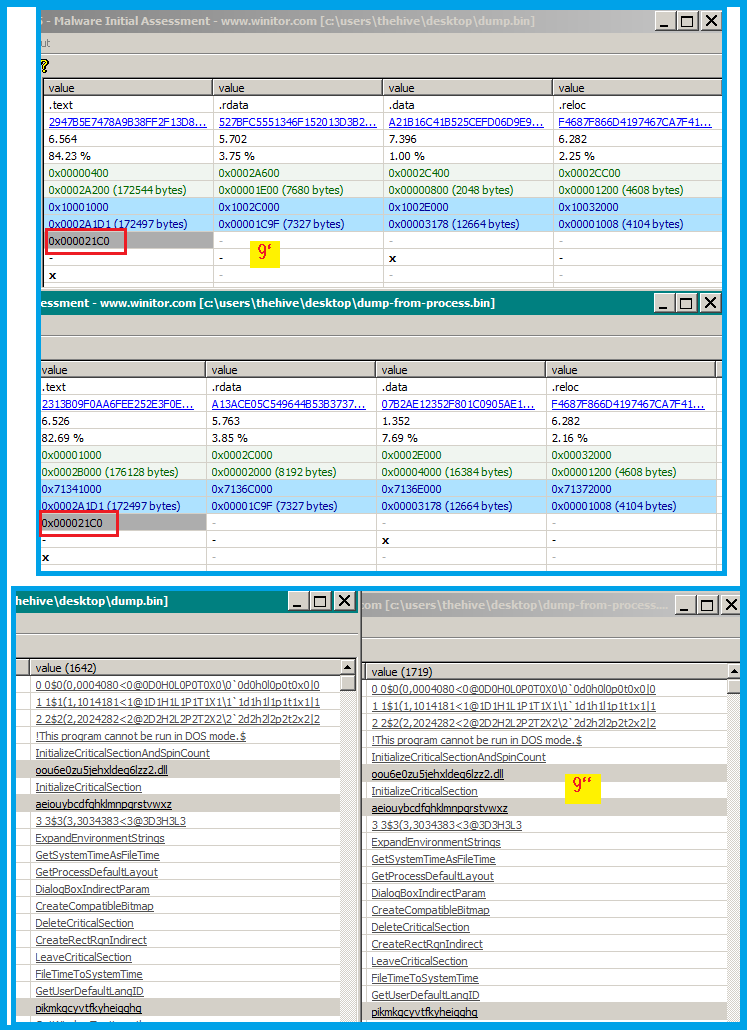Sort by the value (1642) column header

180,667
